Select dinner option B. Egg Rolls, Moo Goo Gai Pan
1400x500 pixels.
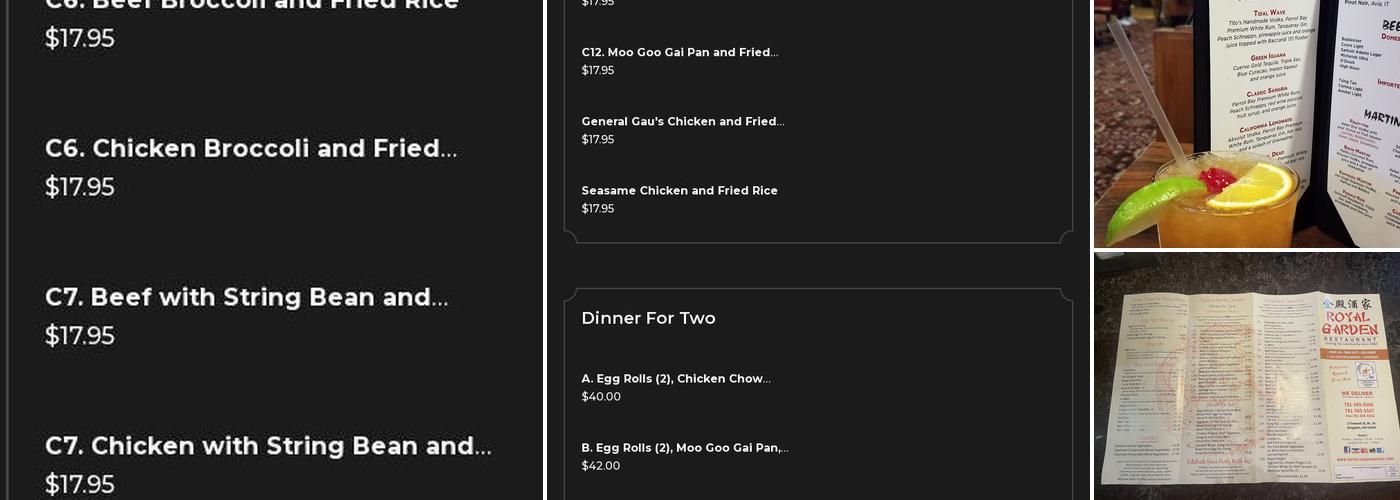[x=684, y=448]
